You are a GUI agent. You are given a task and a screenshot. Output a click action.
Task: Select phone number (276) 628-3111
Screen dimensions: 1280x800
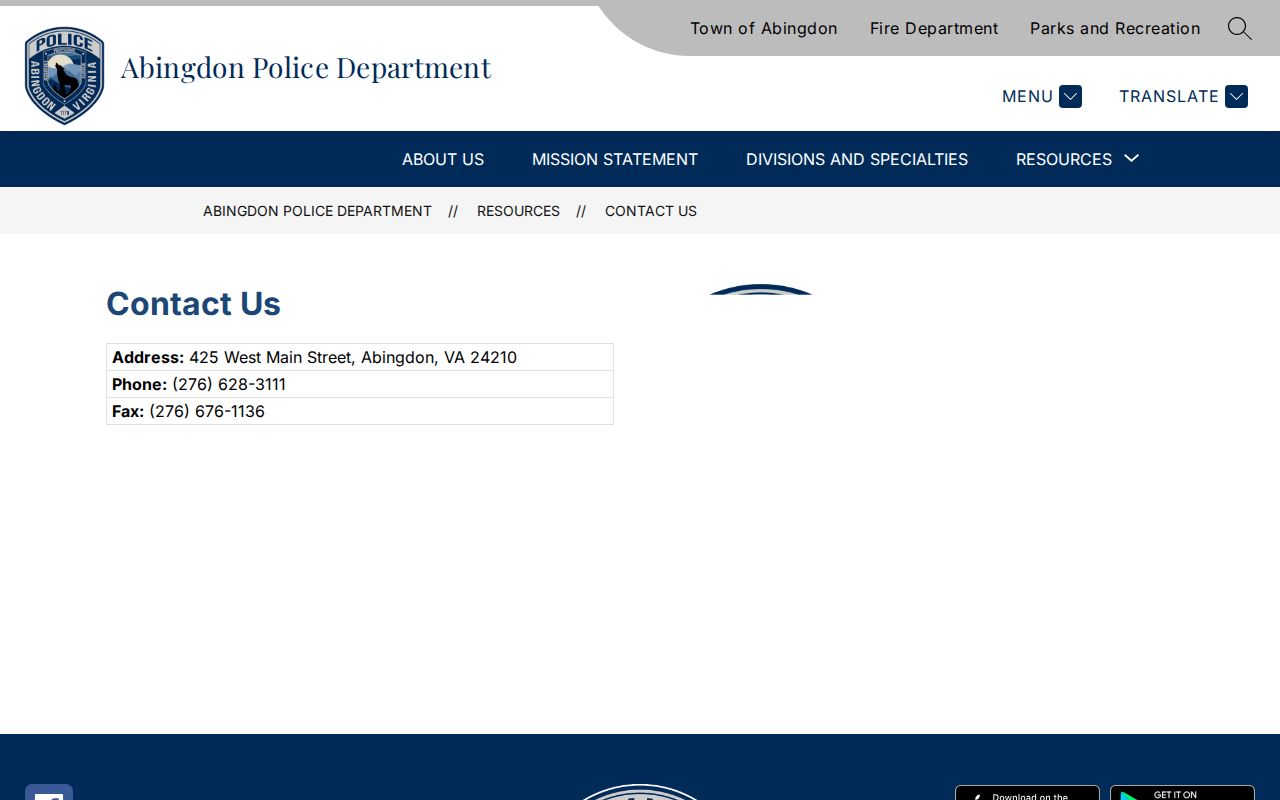point(229,384)
